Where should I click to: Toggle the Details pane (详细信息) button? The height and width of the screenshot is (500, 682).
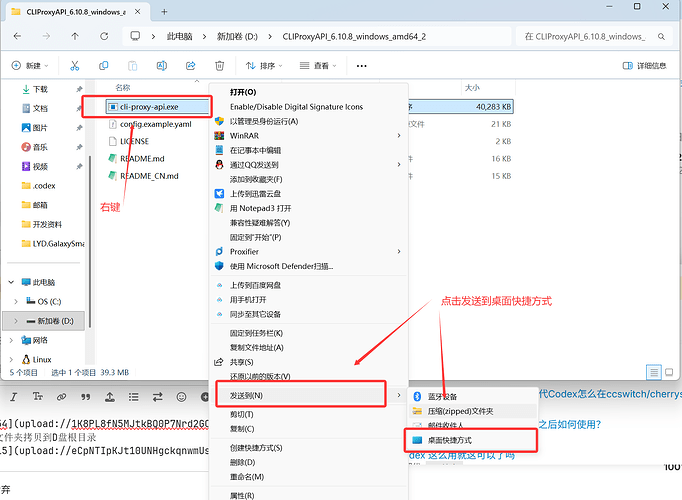coord(644,66)
